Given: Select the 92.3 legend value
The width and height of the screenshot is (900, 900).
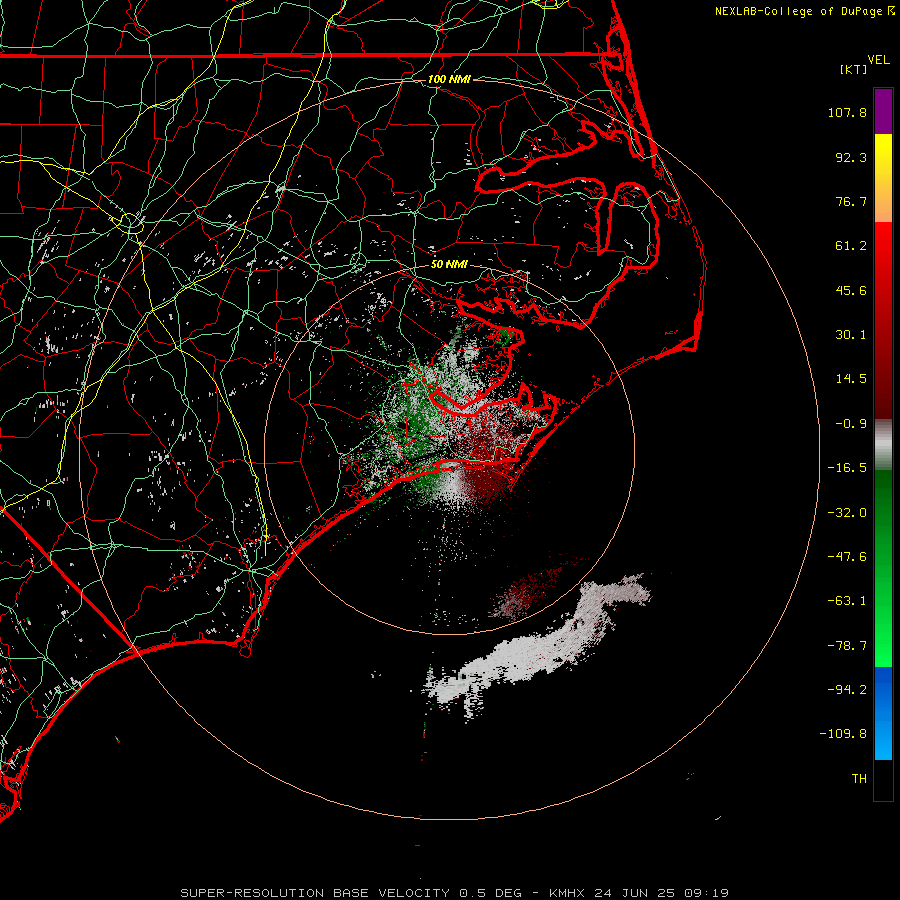Looking at the screenshot, I should pyautogui.click(x=851, y=157).
